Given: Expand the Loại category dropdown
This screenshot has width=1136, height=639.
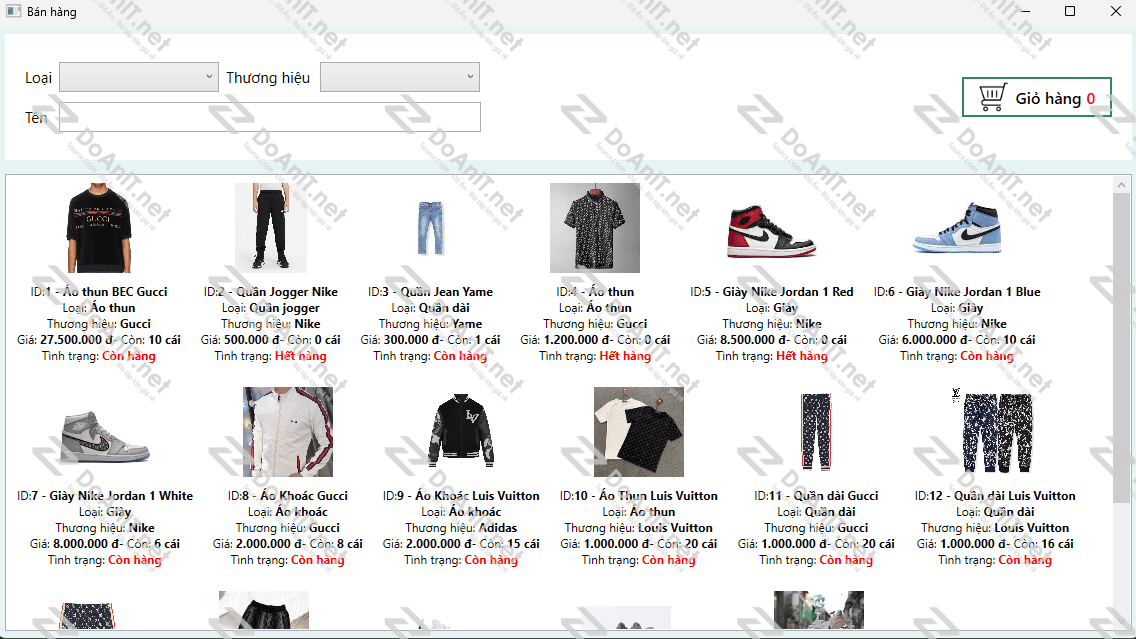Looking at the screenshot, I should point(138,77).
